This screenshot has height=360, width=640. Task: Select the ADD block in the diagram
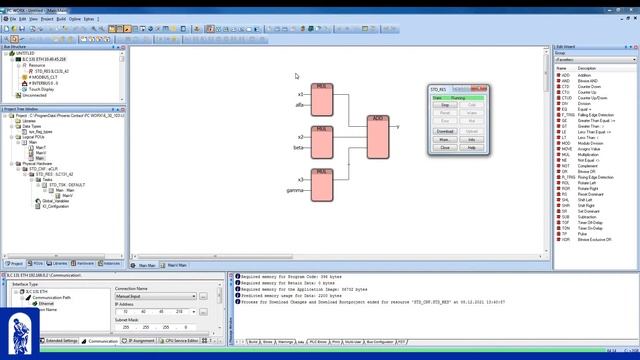coord(378,137)
